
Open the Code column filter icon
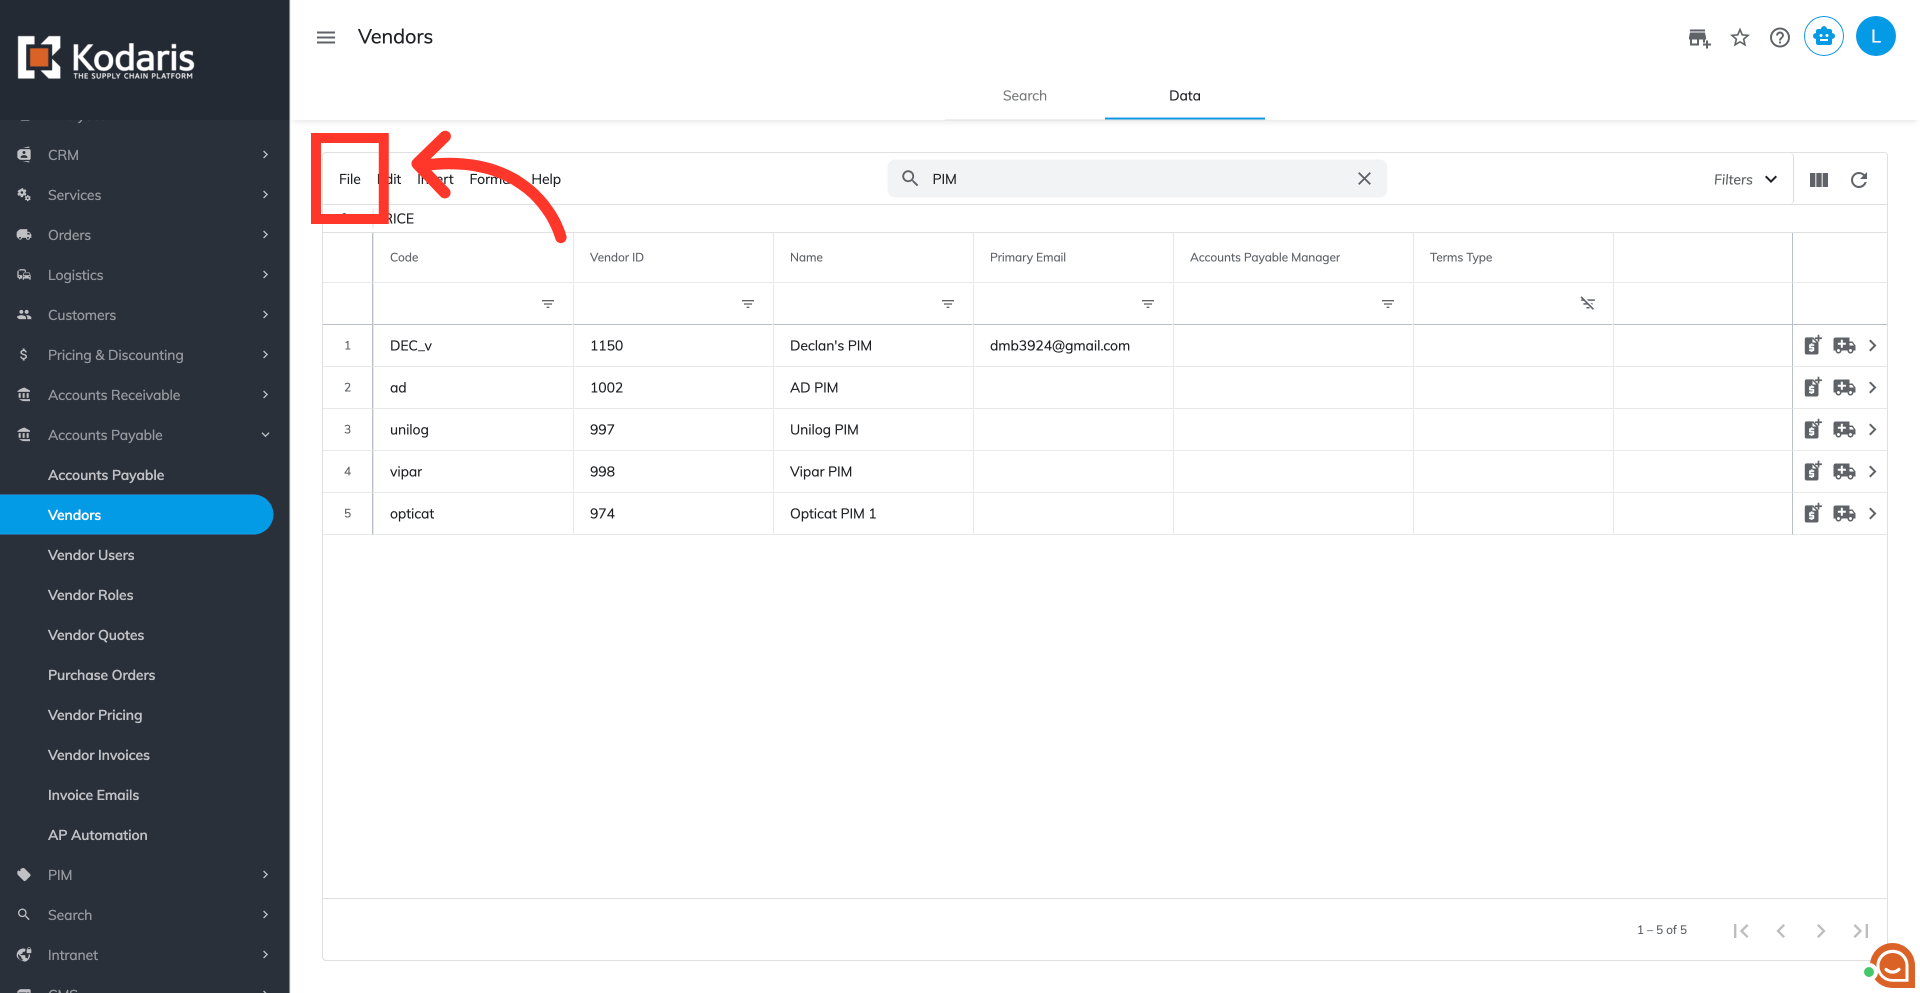548,304
